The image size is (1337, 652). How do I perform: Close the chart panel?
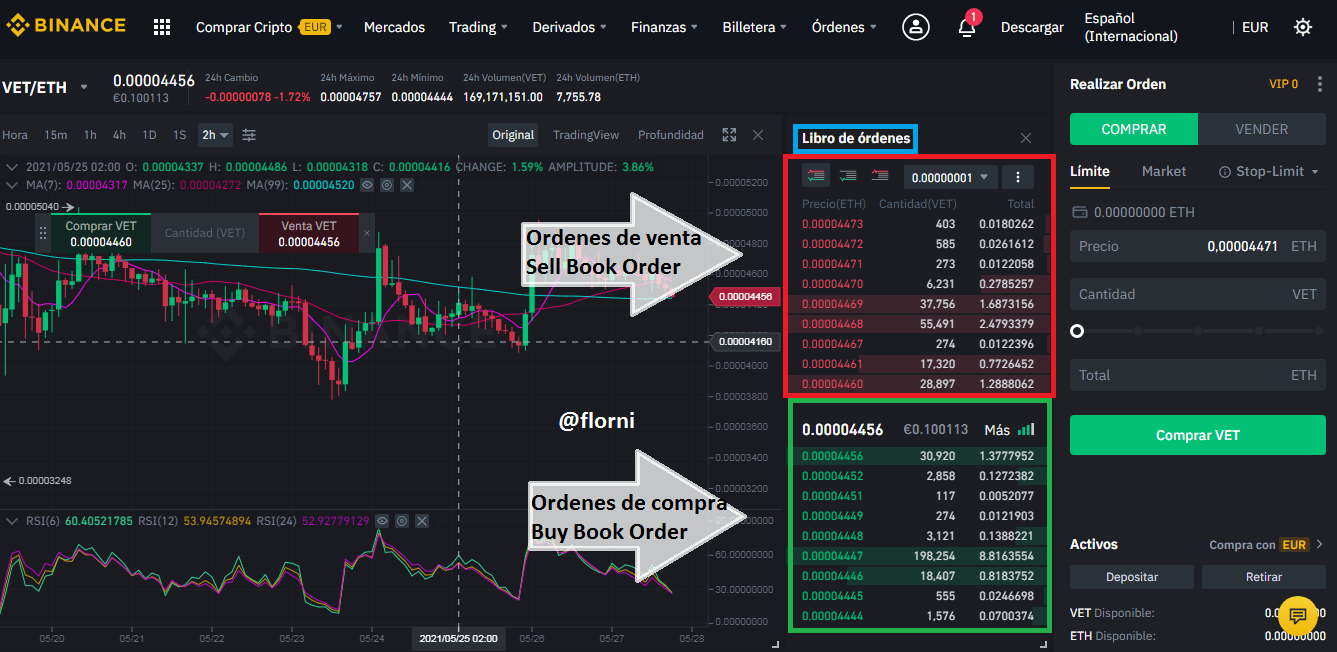[758, 135]
